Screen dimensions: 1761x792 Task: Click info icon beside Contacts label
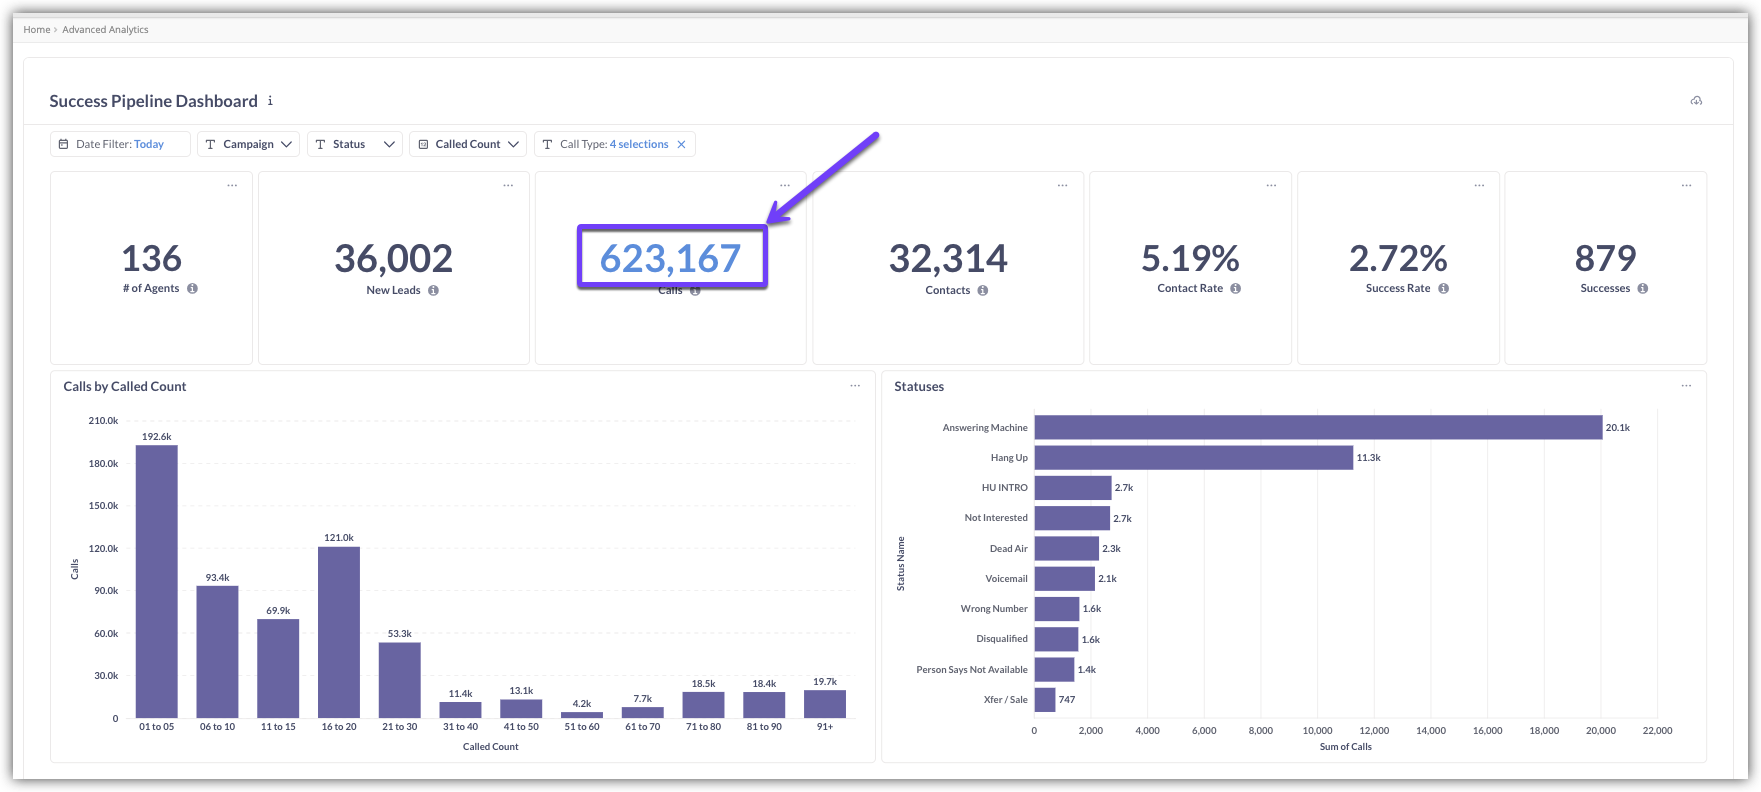[982, 290]
